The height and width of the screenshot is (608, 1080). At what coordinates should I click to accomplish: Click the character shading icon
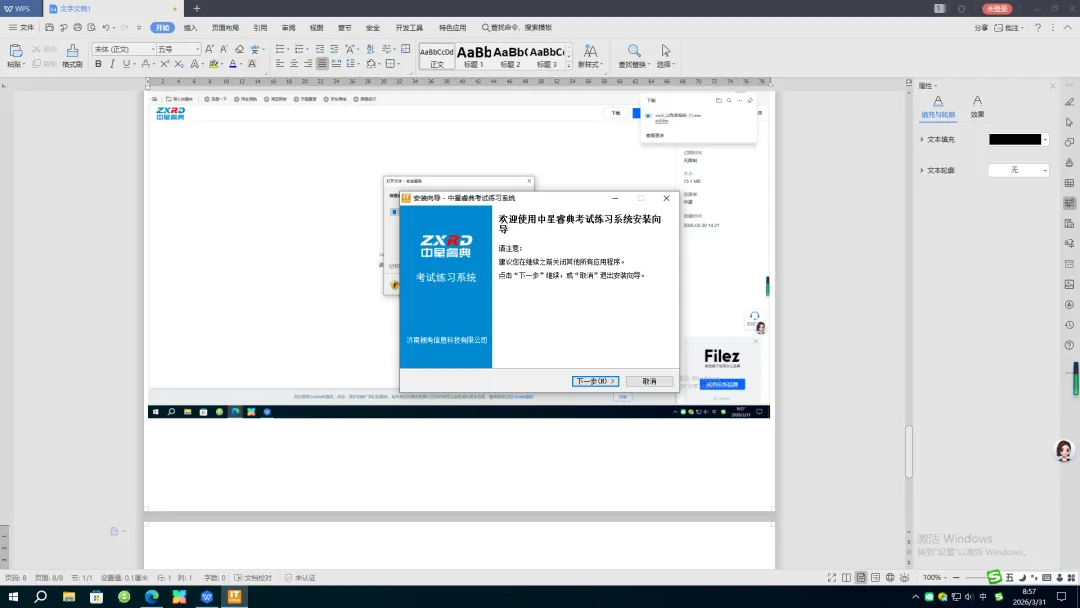tap(252, 64)
